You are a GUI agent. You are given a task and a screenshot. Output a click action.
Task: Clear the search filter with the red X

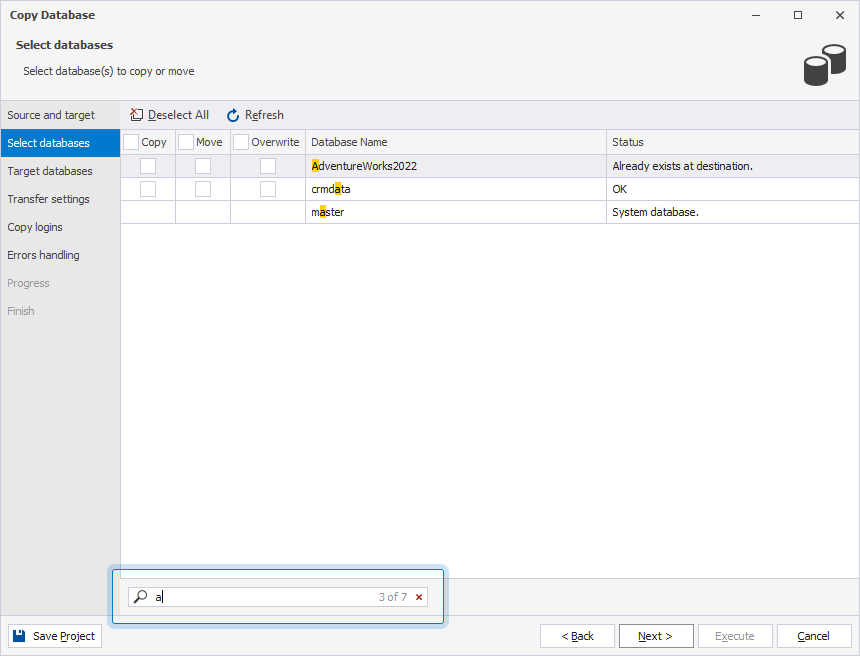[x=418, y=597]
